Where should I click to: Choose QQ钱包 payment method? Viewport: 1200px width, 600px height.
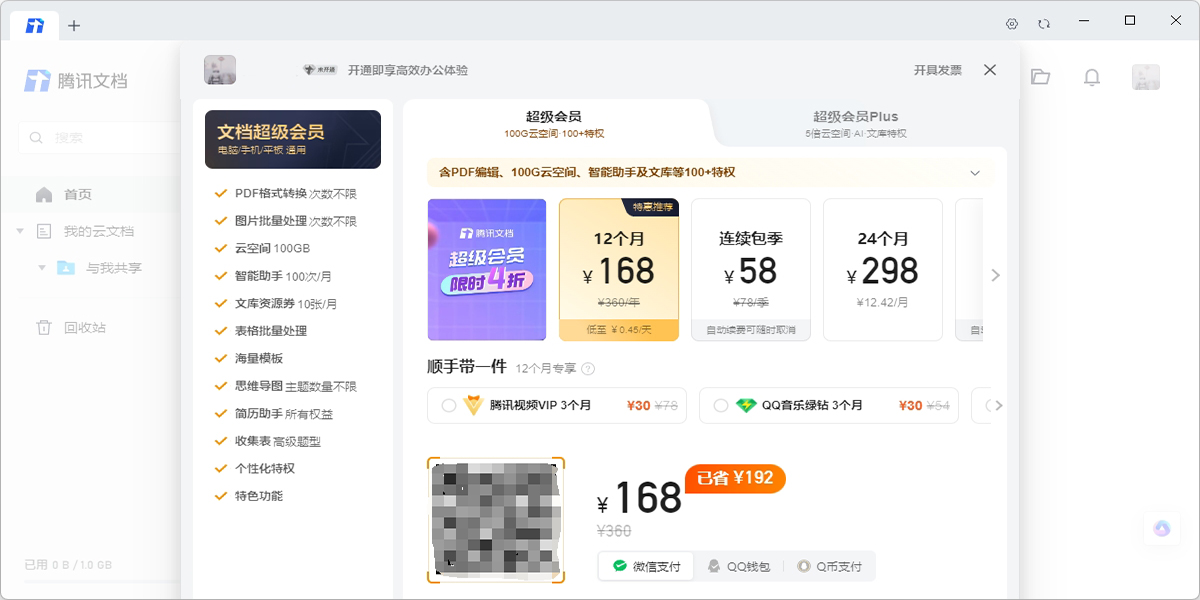739,566
